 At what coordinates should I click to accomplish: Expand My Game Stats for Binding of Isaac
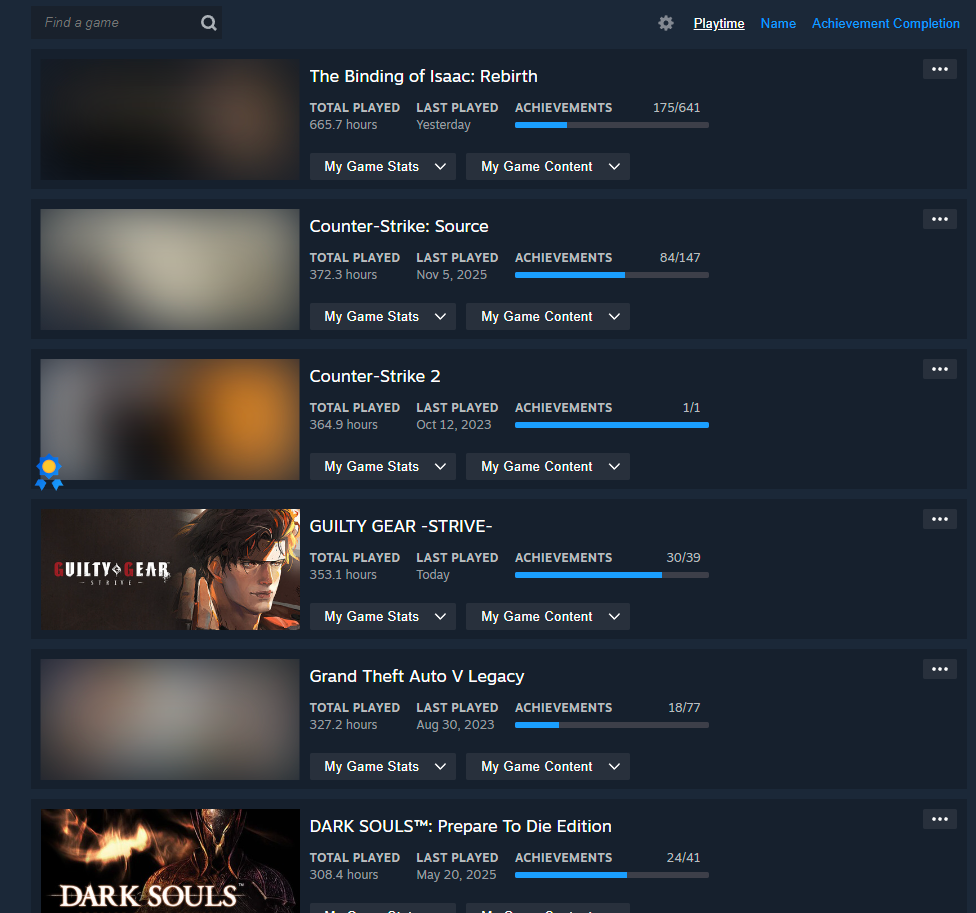tap(383, 167)
